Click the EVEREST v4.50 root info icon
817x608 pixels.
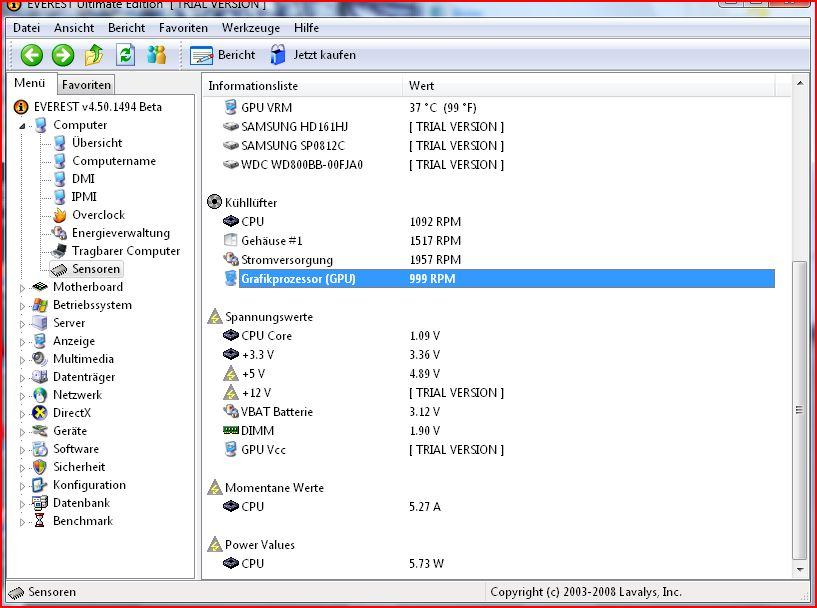click(x=21, y=107)
